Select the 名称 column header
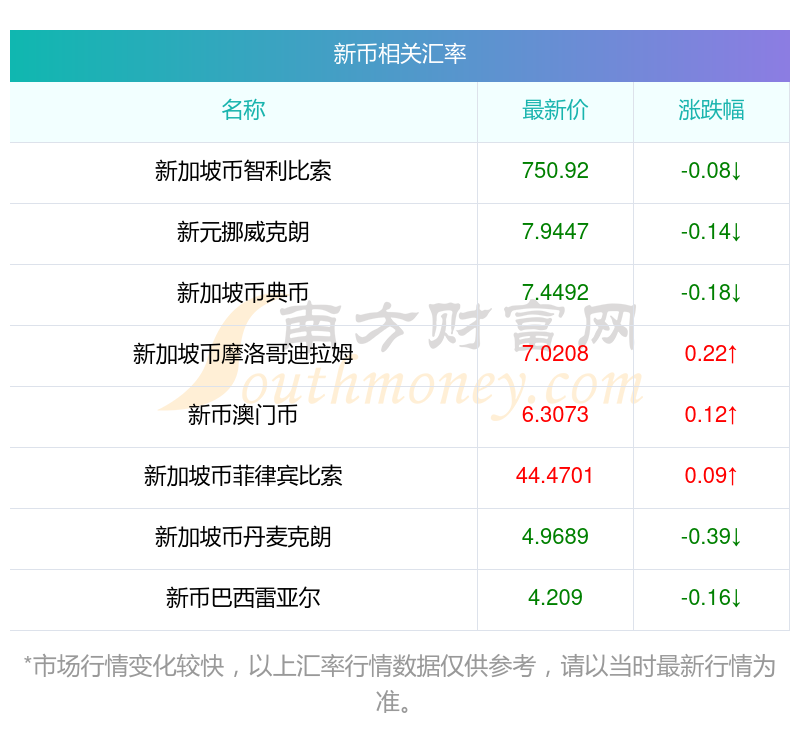This screenshot has width=800, height=733. click(x=243, y=110)
